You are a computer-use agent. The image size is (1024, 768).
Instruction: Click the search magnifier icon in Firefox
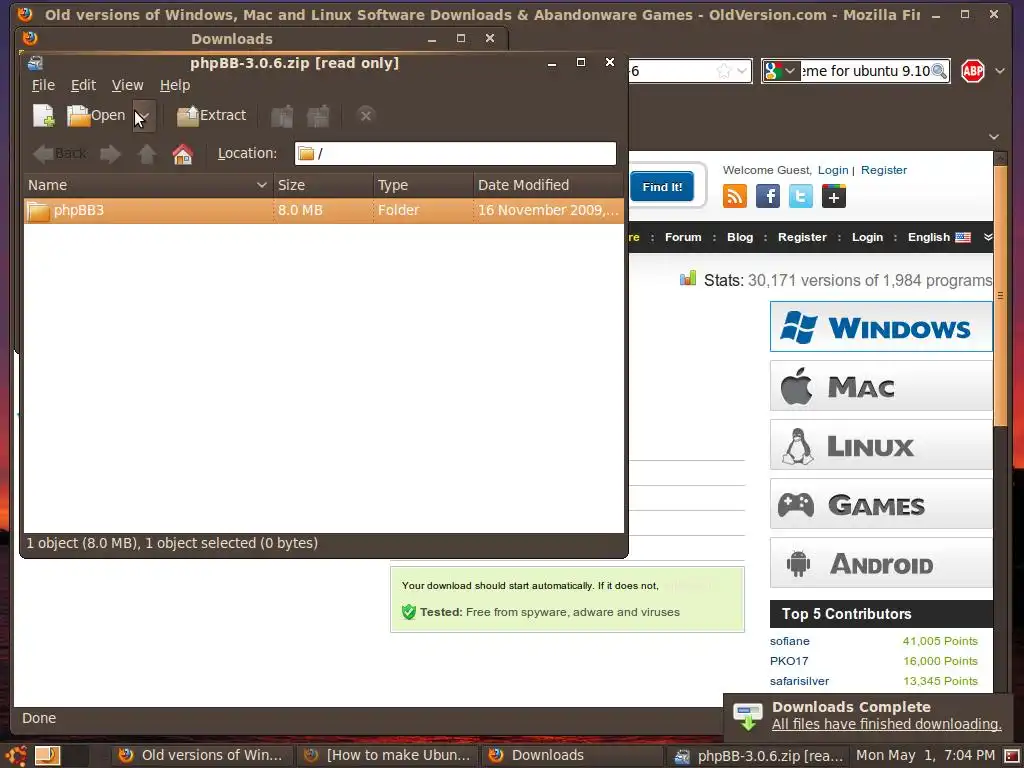point(939,71)
